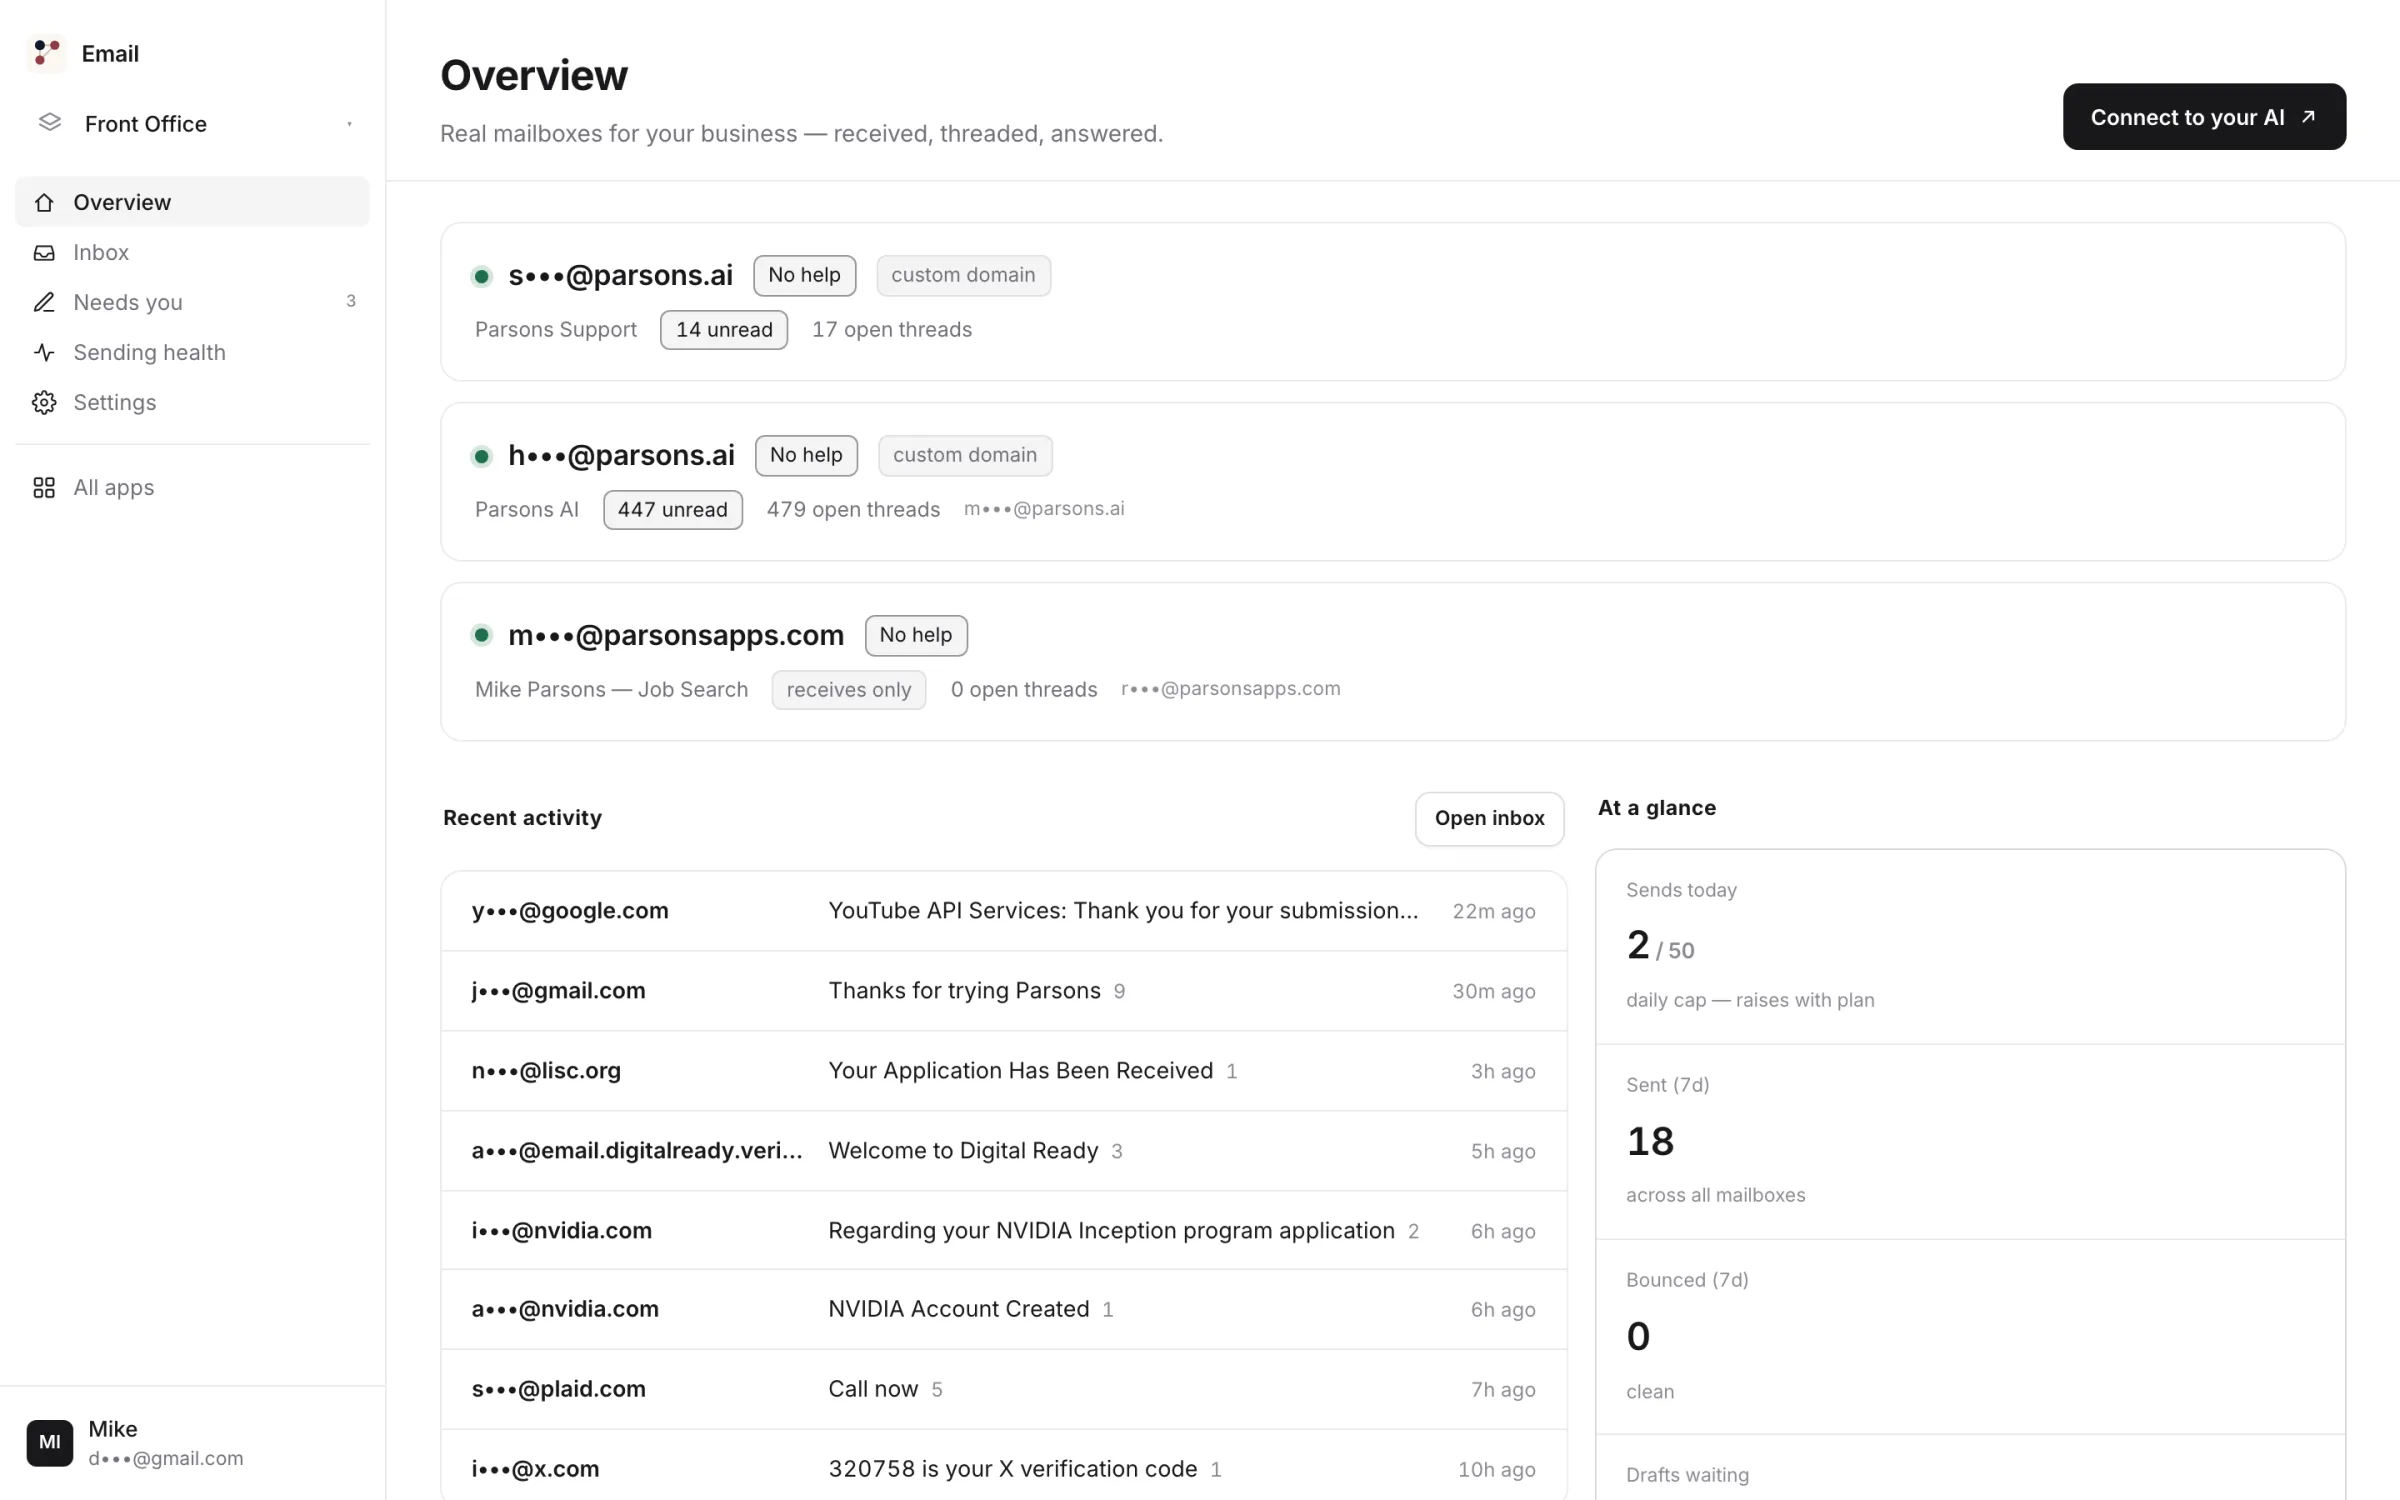Expand the Front Office workspace dropdown arrow
The image size is (2400, 1500).
point(349,124)
